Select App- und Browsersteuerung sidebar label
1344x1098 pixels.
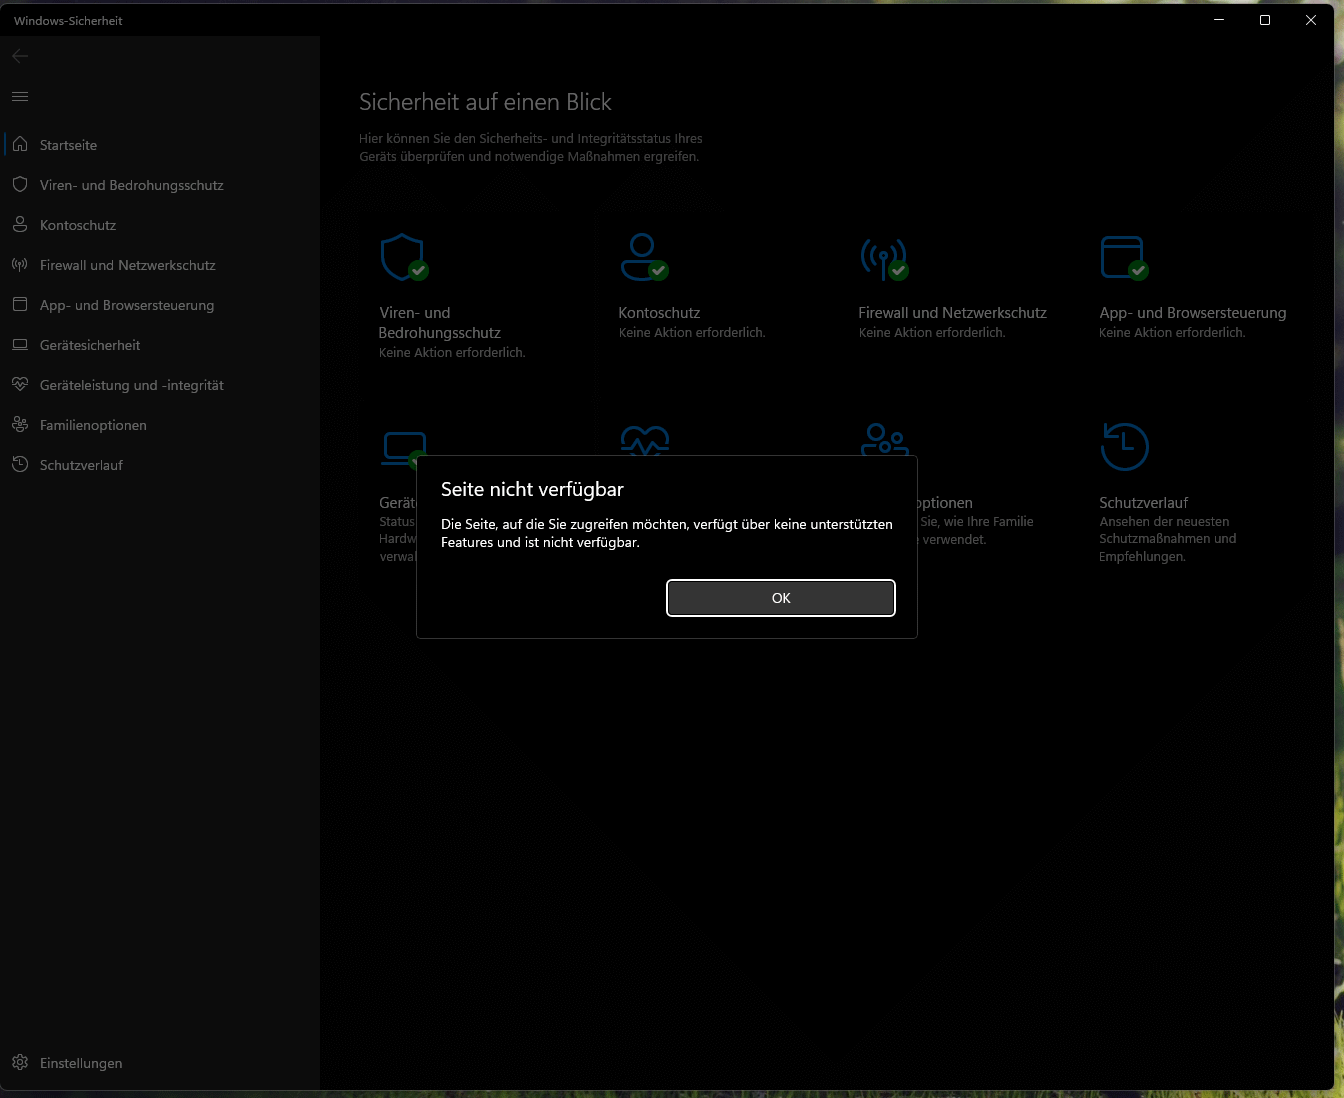coord(127,305)
